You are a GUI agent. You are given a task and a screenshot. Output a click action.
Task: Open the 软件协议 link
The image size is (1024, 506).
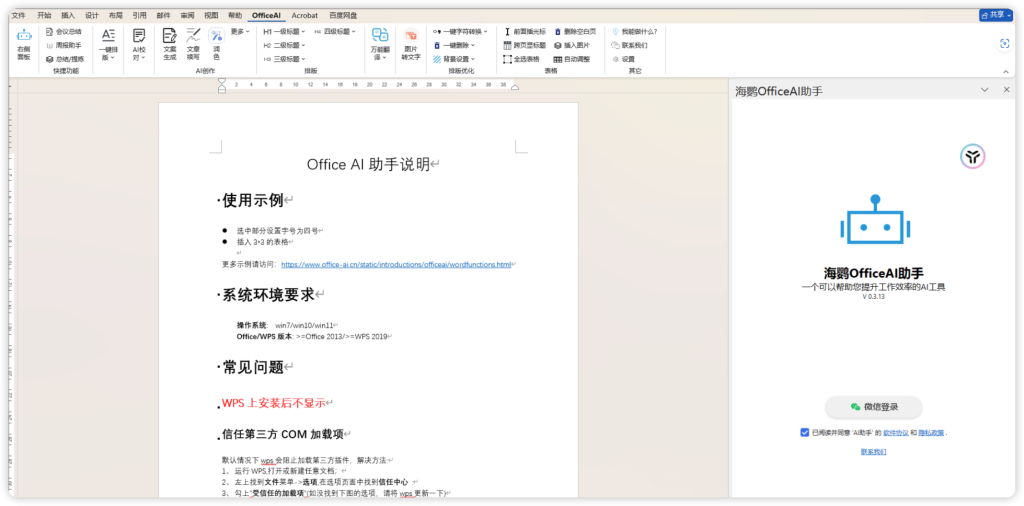pyautogui.click(x=895, y=432)
